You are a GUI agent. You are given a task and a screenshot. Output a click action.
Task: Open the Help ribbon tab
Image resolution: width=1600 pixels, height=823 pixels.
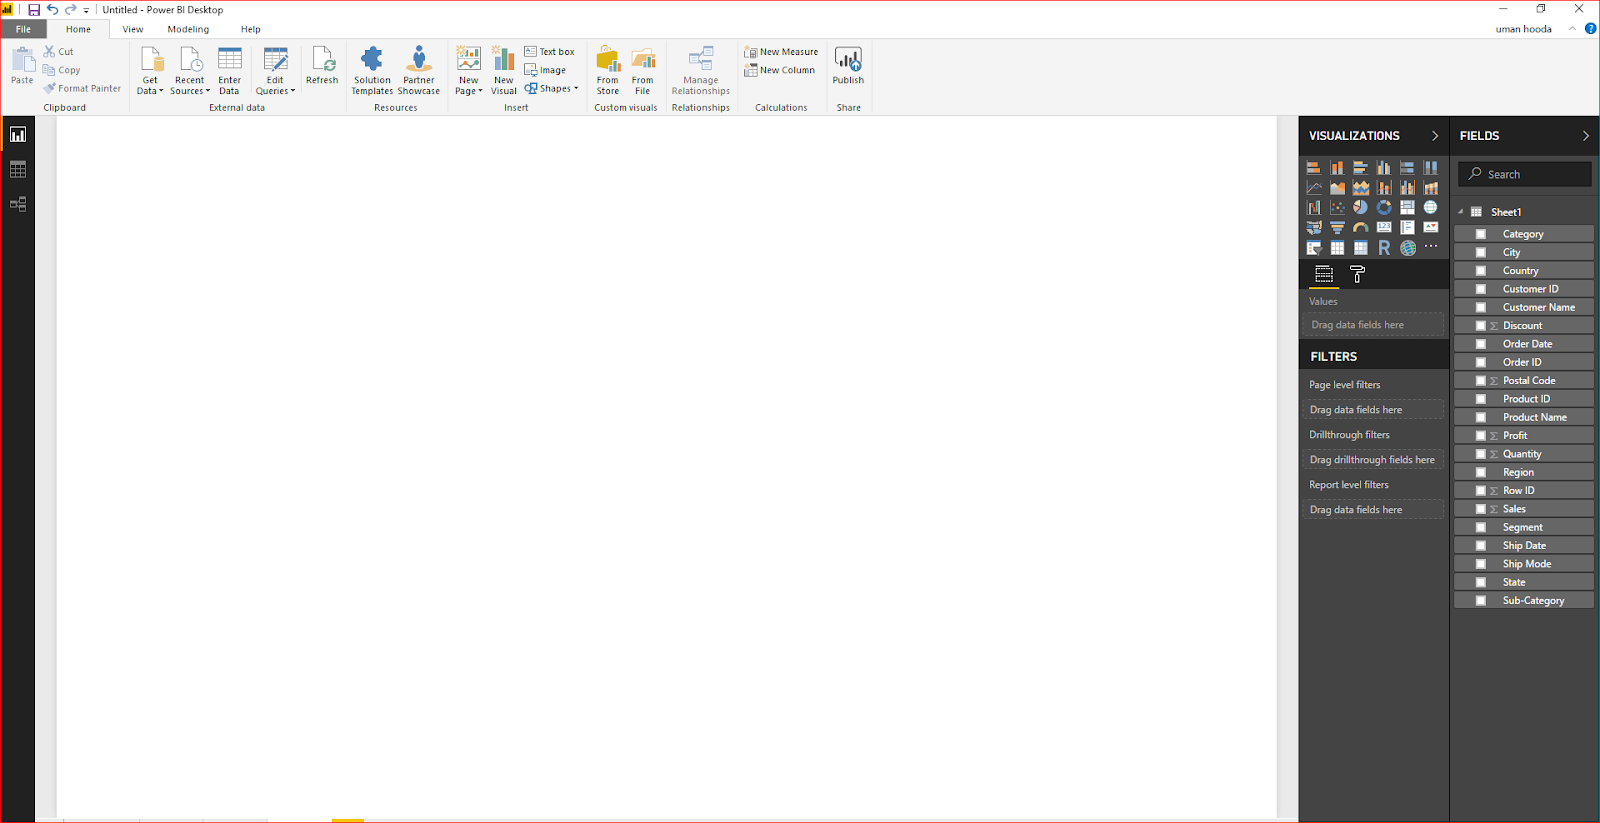250,29
